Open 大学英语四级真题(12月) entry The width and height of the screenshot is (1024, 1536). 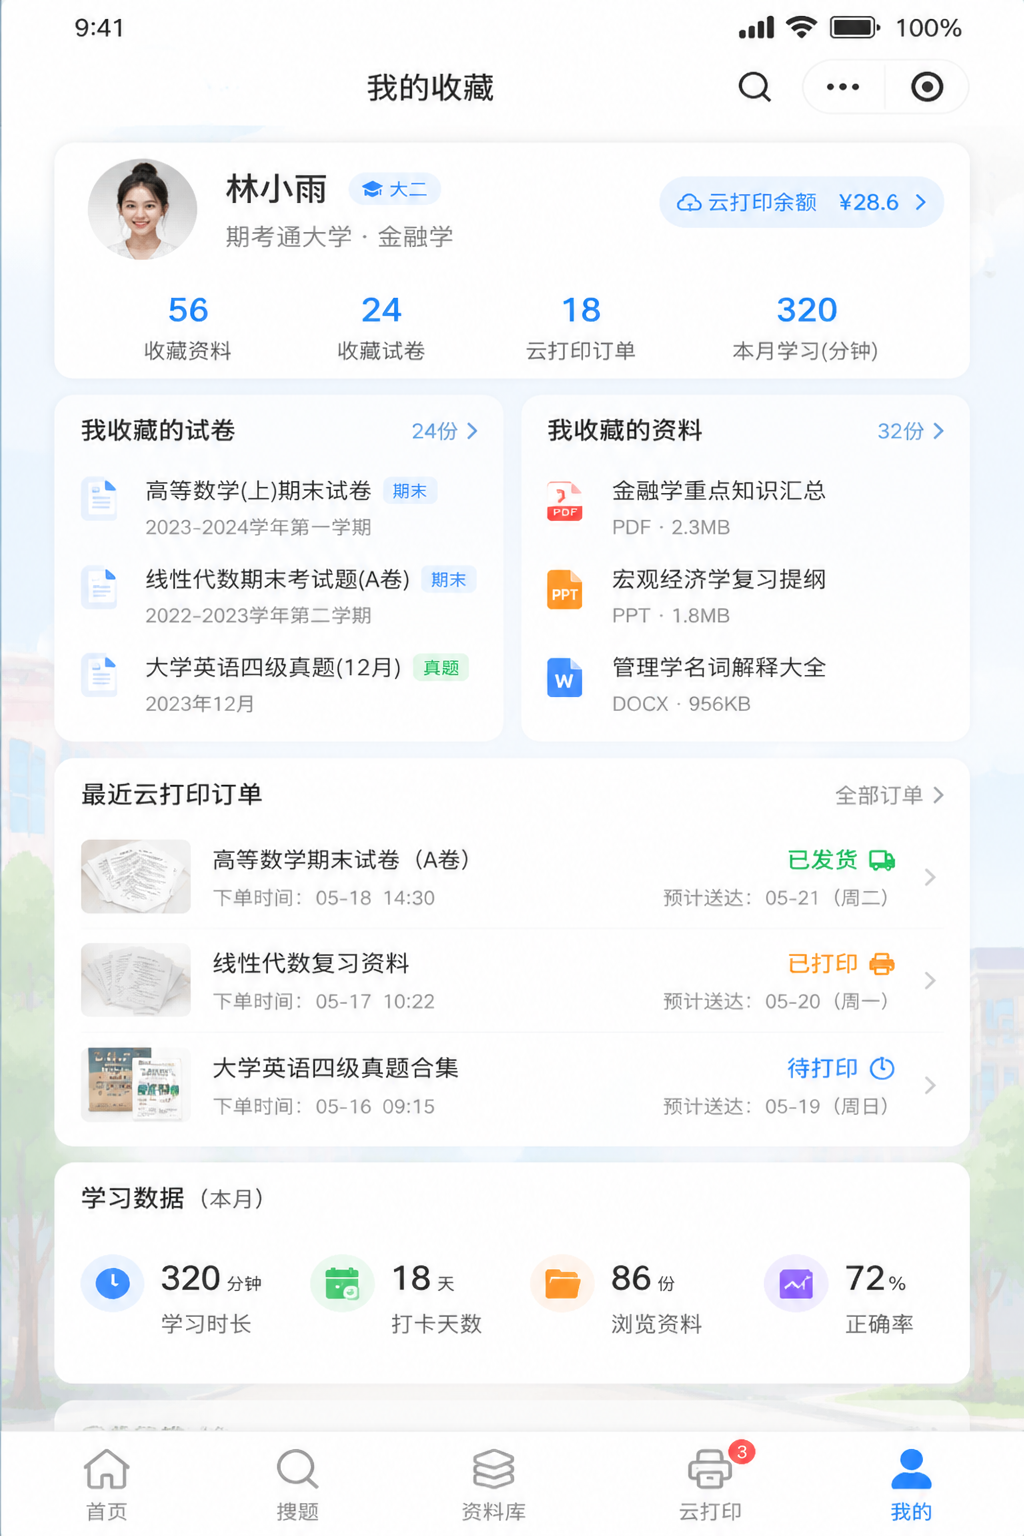pyautogui.click(x=279, y=685)
